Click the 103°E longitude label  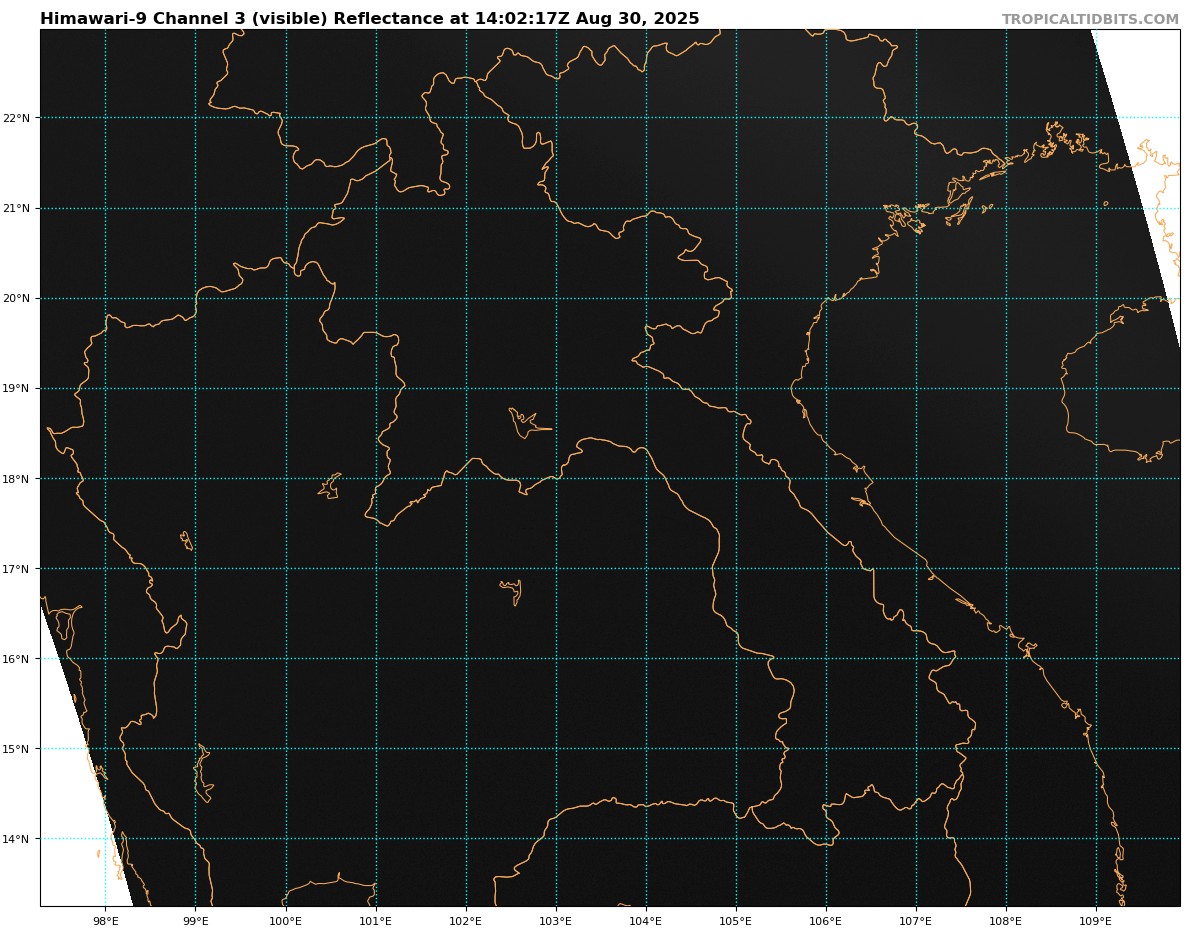(556, 921)
